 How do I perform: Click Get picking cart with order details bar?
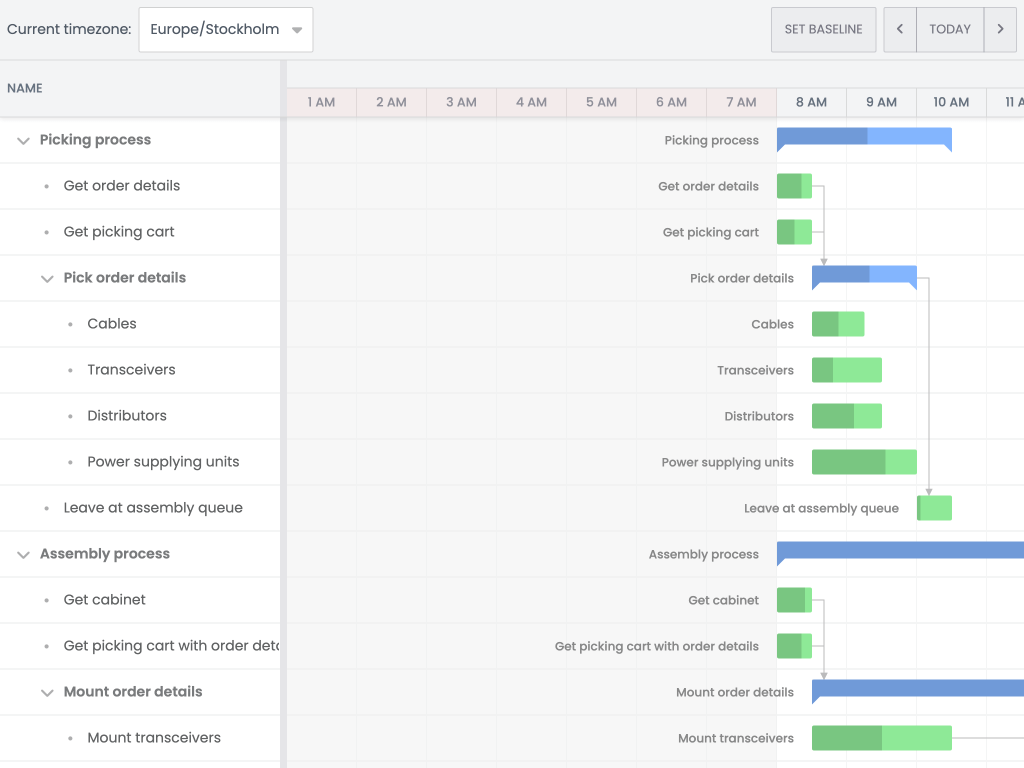click(794, 646)
